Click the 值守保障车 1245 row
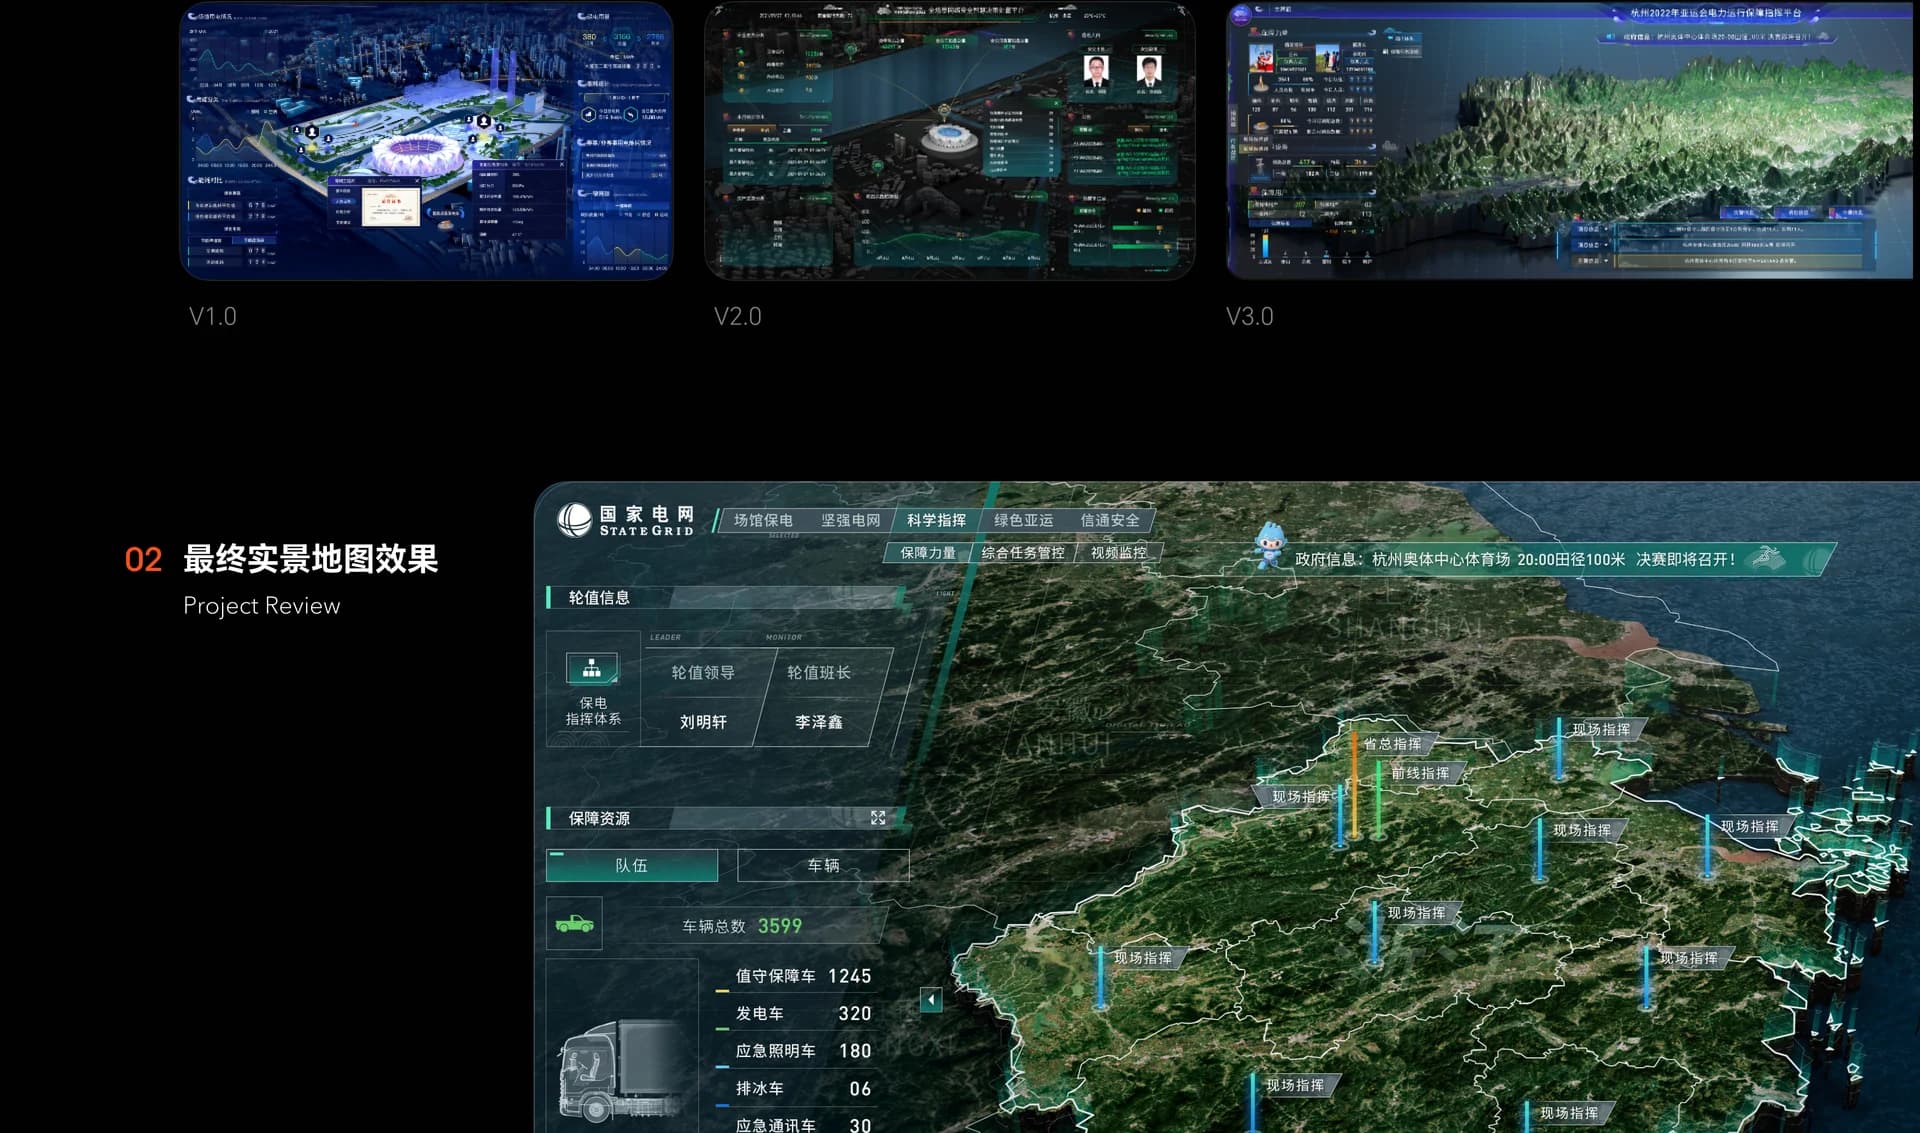This screenshot has height=1133, width=1920. (x=795, y=976)
